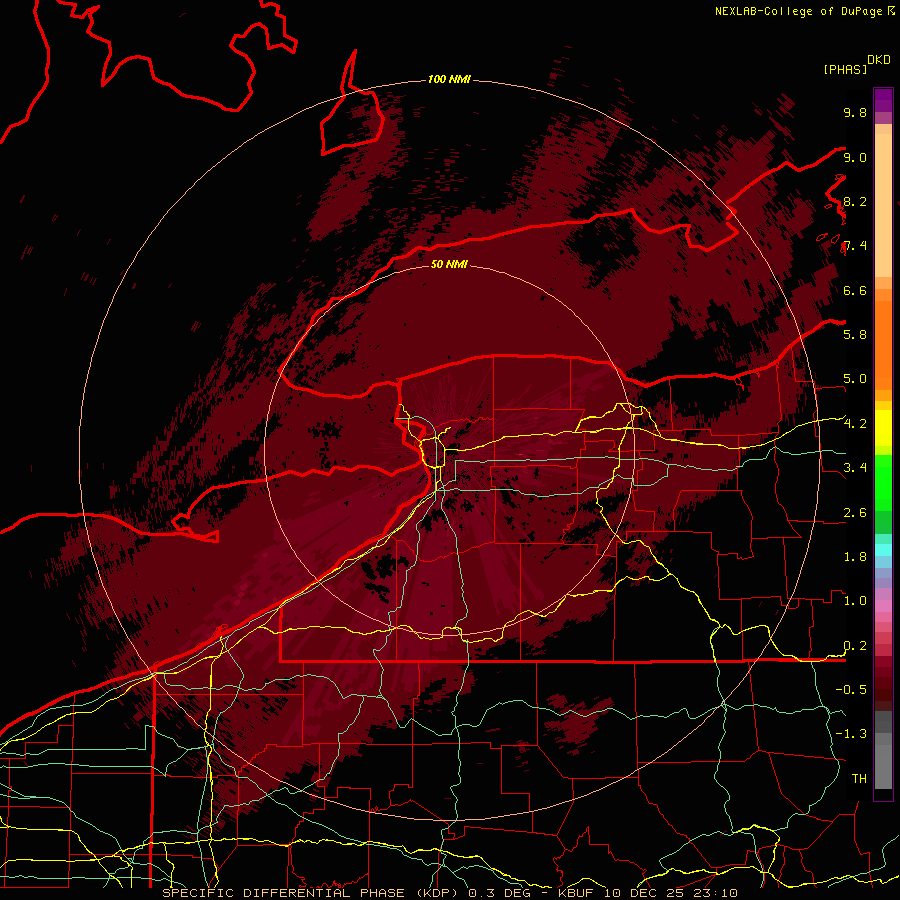Click the bright yellow color bar segment
This screenshot has width=900, height=900.
(x=883, y=428)
